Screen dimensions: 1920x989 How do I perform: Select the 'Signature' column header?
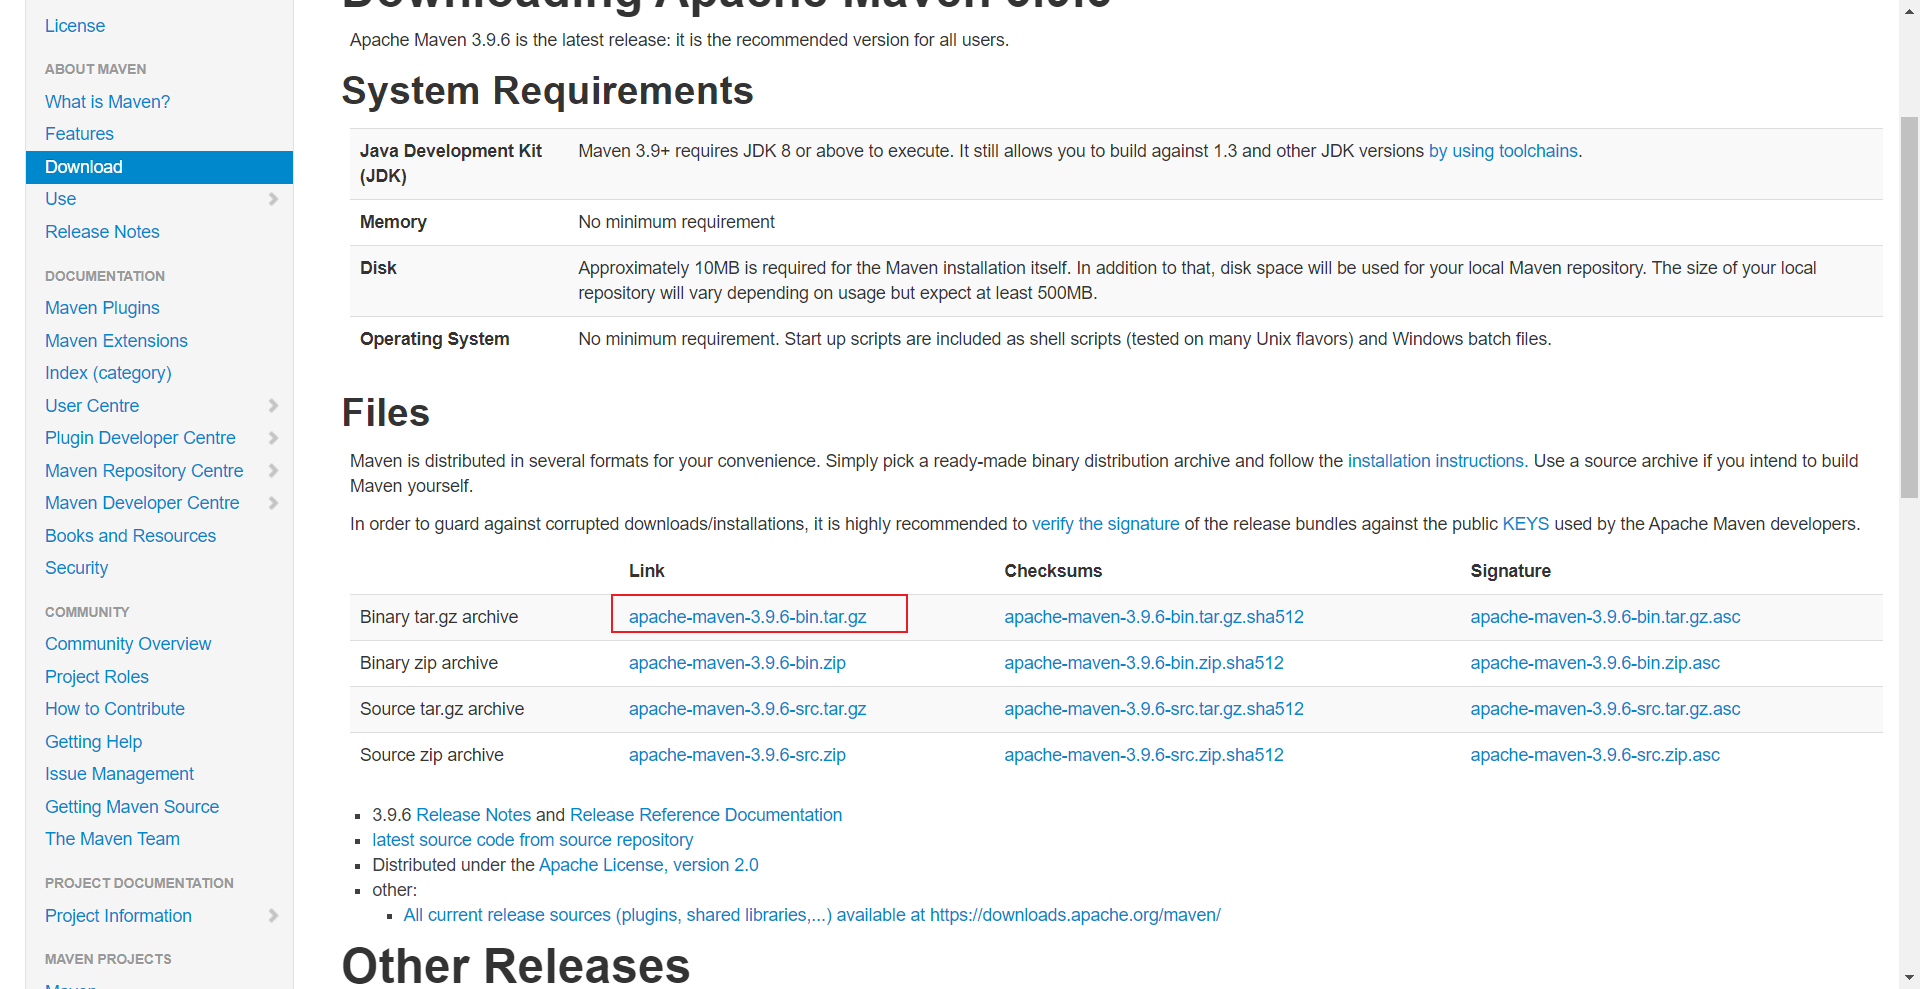1511,571
